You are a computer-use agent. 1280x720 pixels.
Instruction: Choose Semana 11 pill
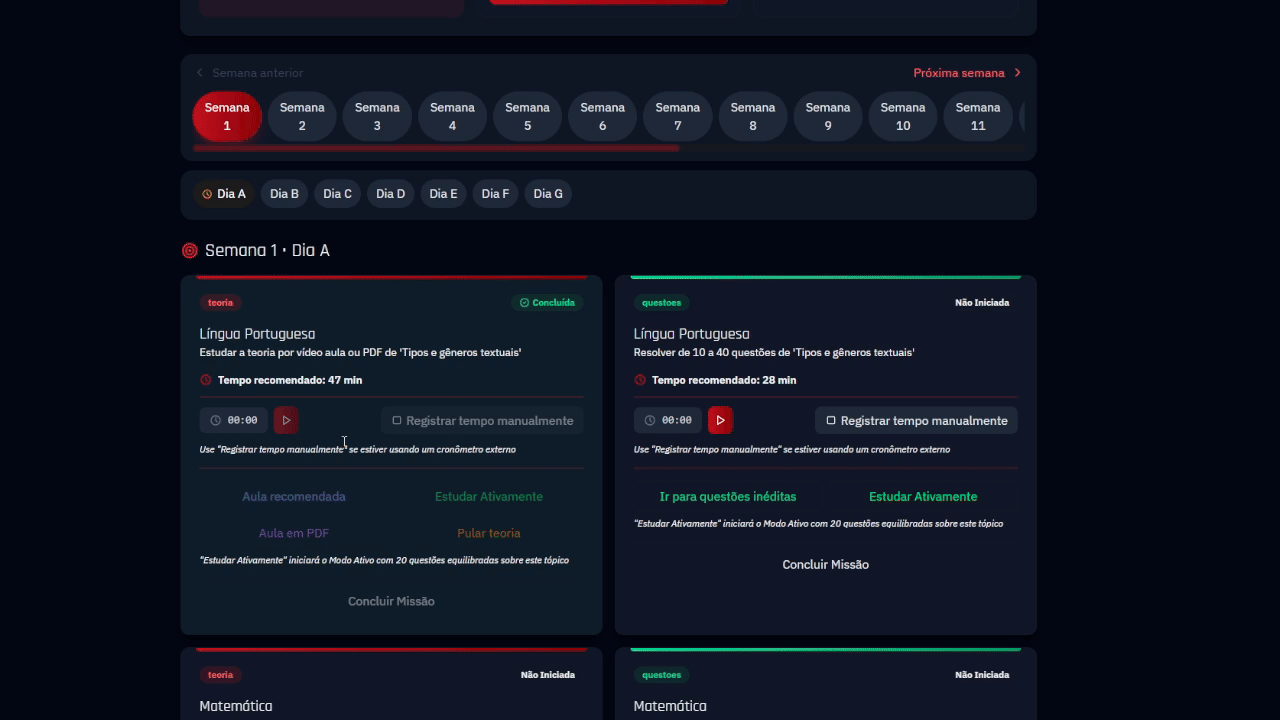tap(977, 117)
